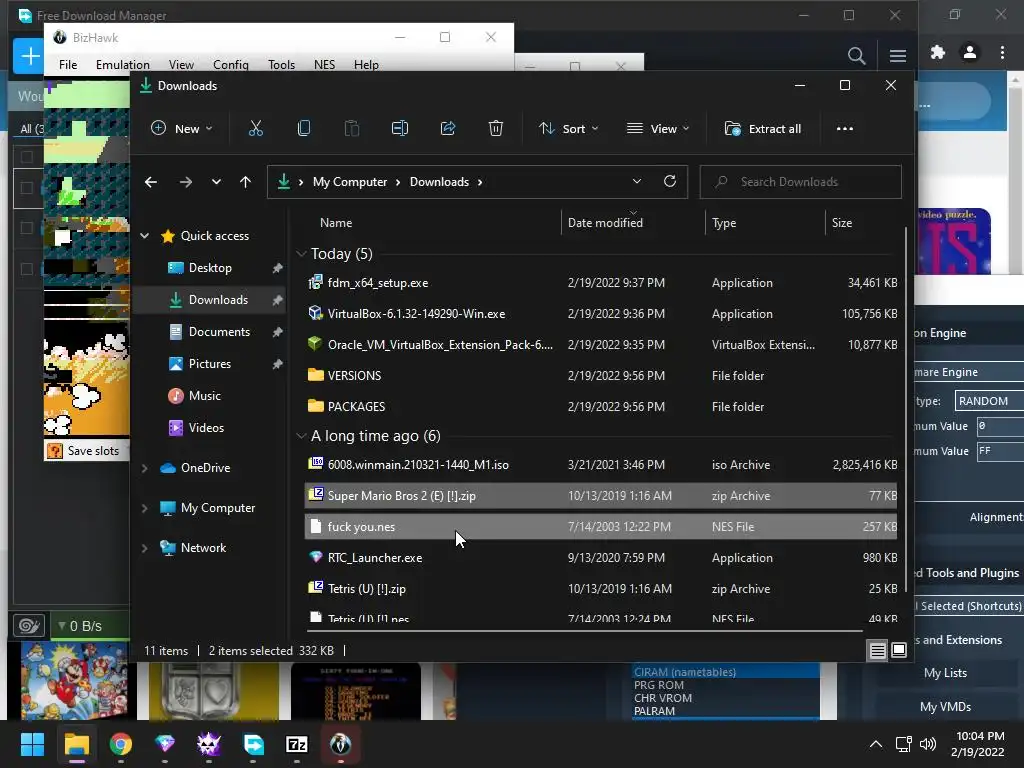
Task: Click the Rename icon in Explorer toolbar
Action: click(x=400, y=129)
